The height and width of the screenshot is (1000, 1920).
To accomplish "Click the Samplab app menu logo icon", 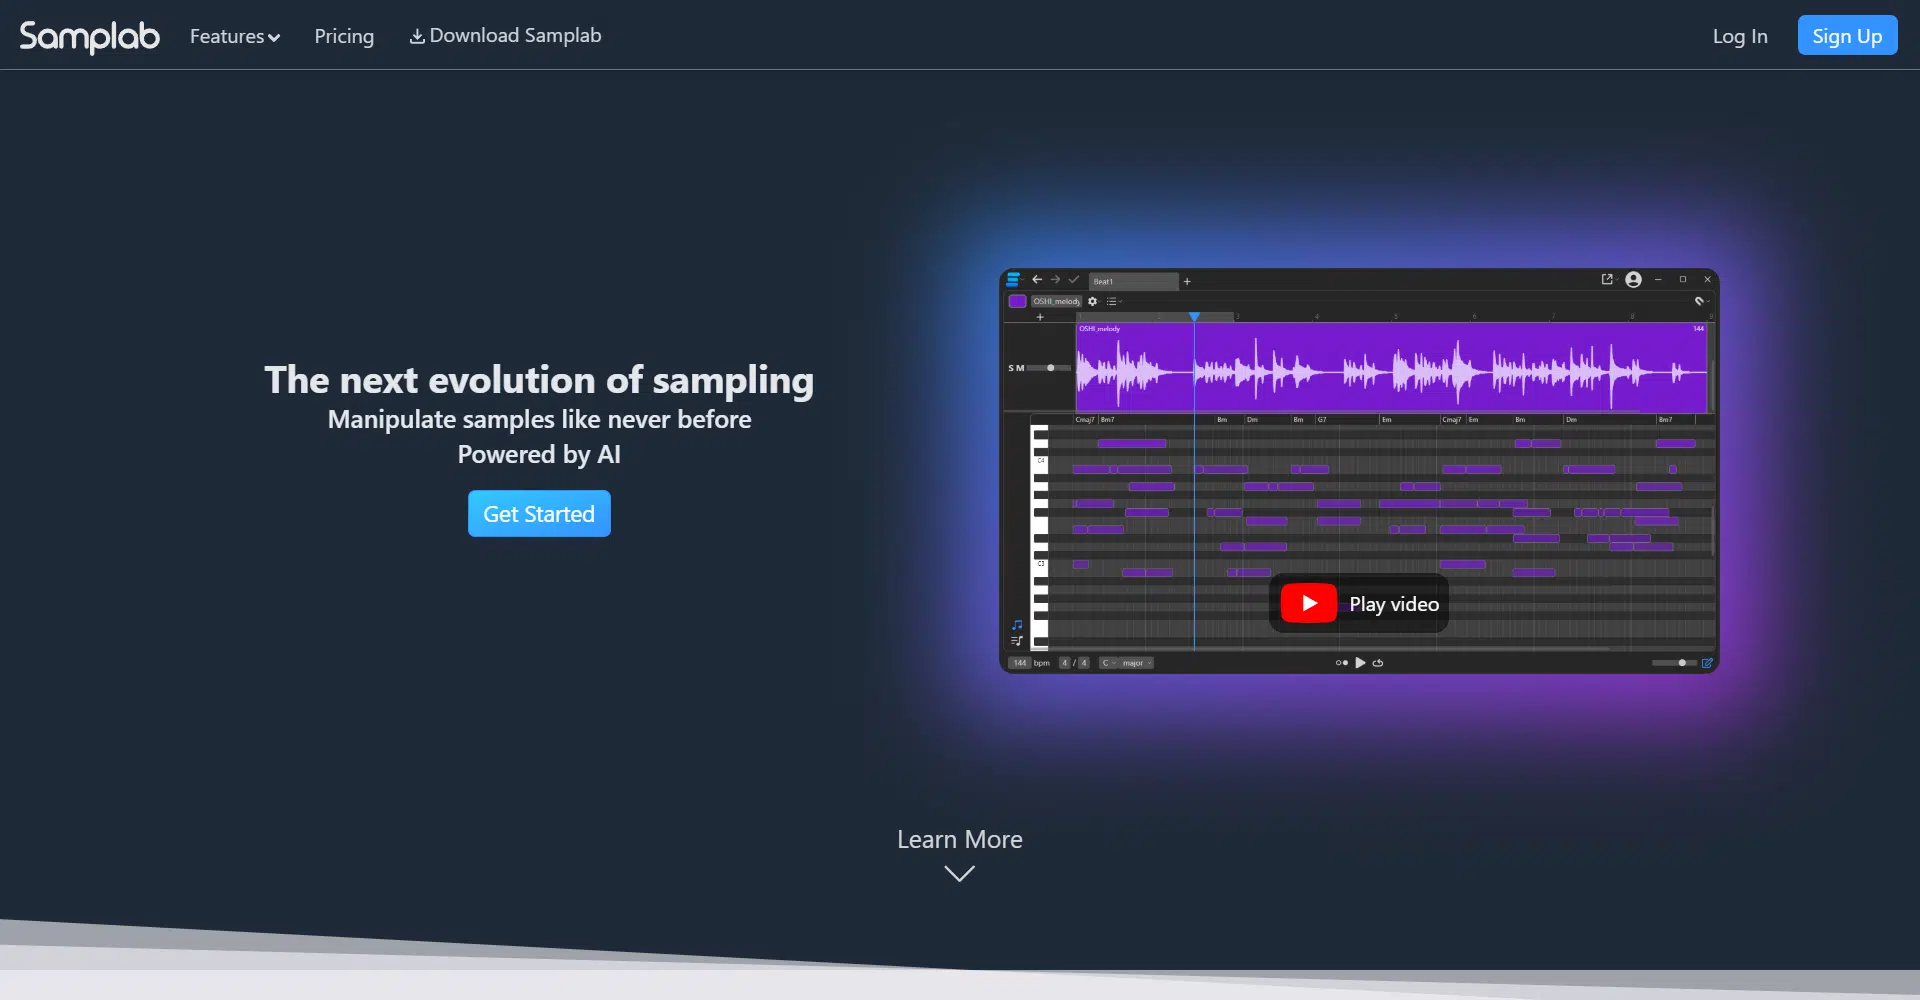I will pos(1013,280).
